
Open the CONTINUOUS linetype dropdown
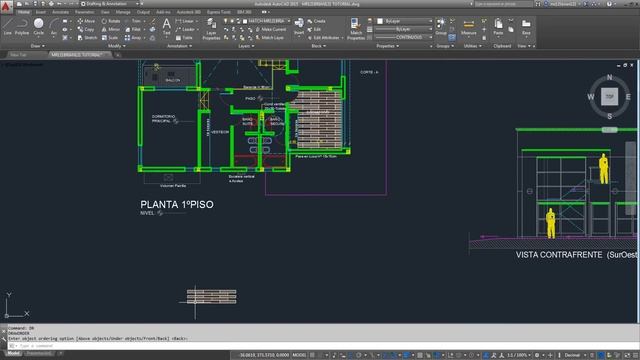[x=404, y=37]
